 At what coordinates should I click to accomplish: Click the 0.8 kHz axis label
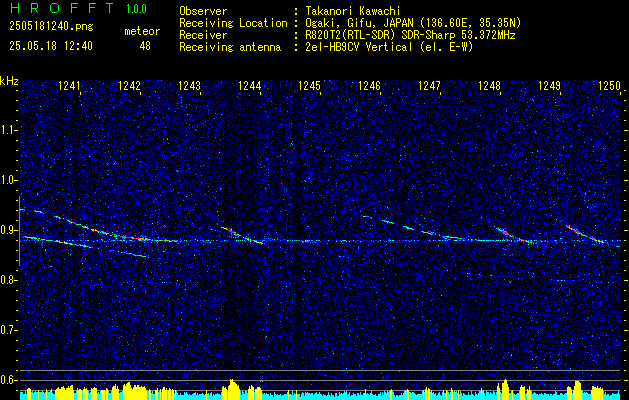7,280
